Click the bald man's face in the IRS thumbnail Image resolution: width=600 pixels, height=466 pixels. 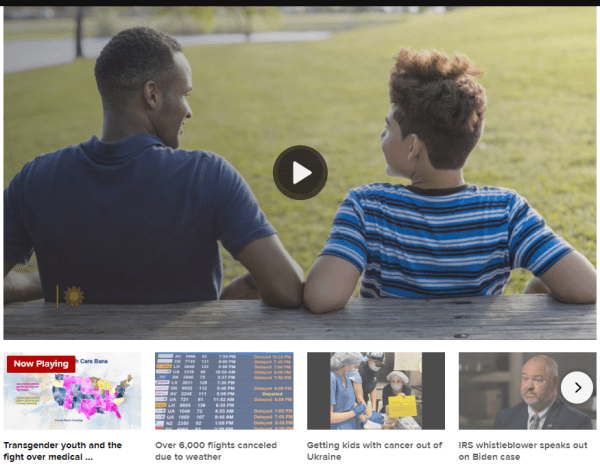click(540, 380)
